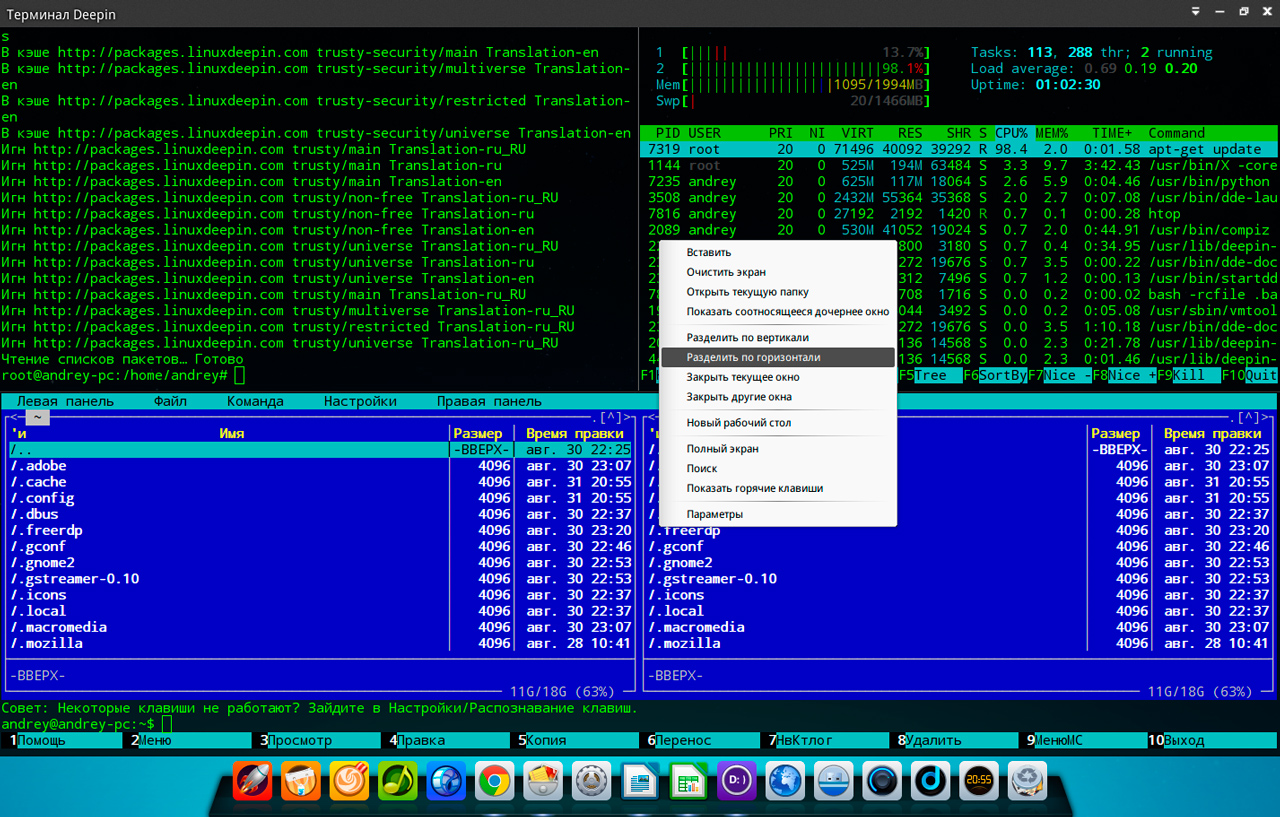Open the green music note player
This screenshot has height=817, width=1280.
[397, 780]
